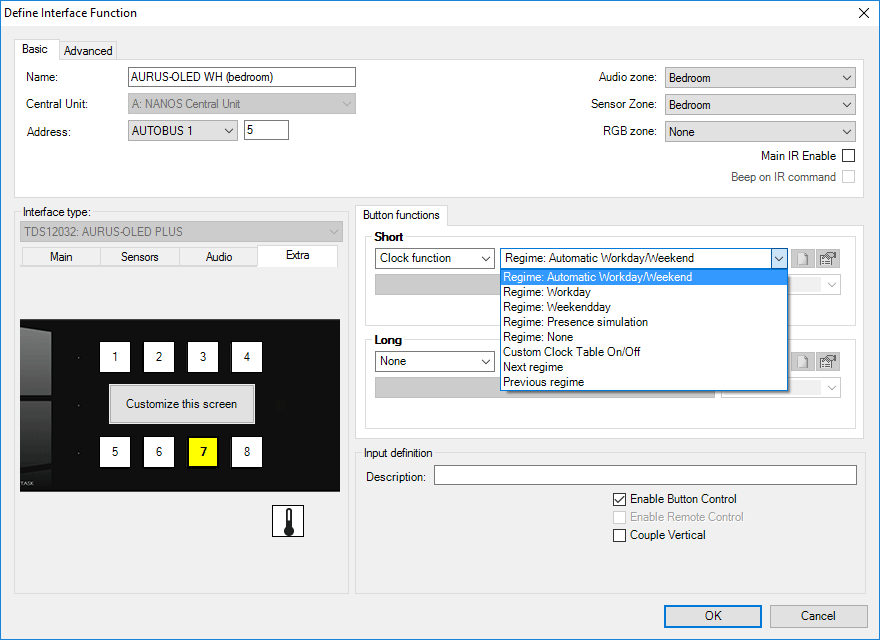The width and height of the screenshot is (880, 640).
Task: Choose Regime: Presence simulation from list
Action: 575,322
